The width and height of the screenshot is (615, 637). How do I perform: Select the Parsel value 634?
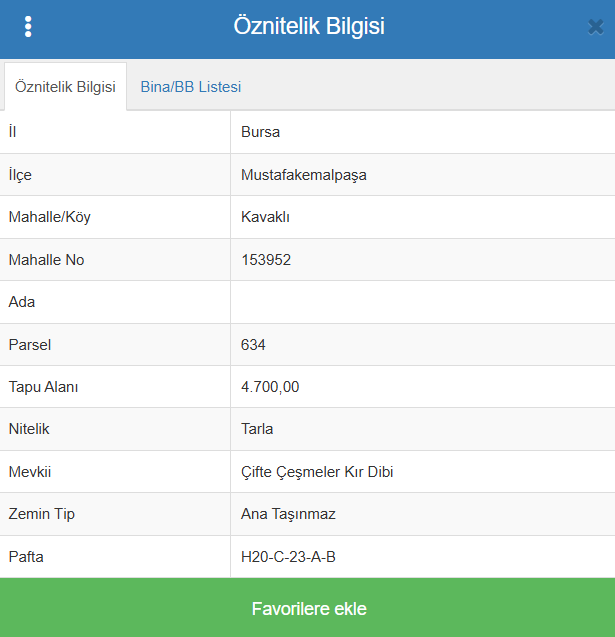pos(253,345)
